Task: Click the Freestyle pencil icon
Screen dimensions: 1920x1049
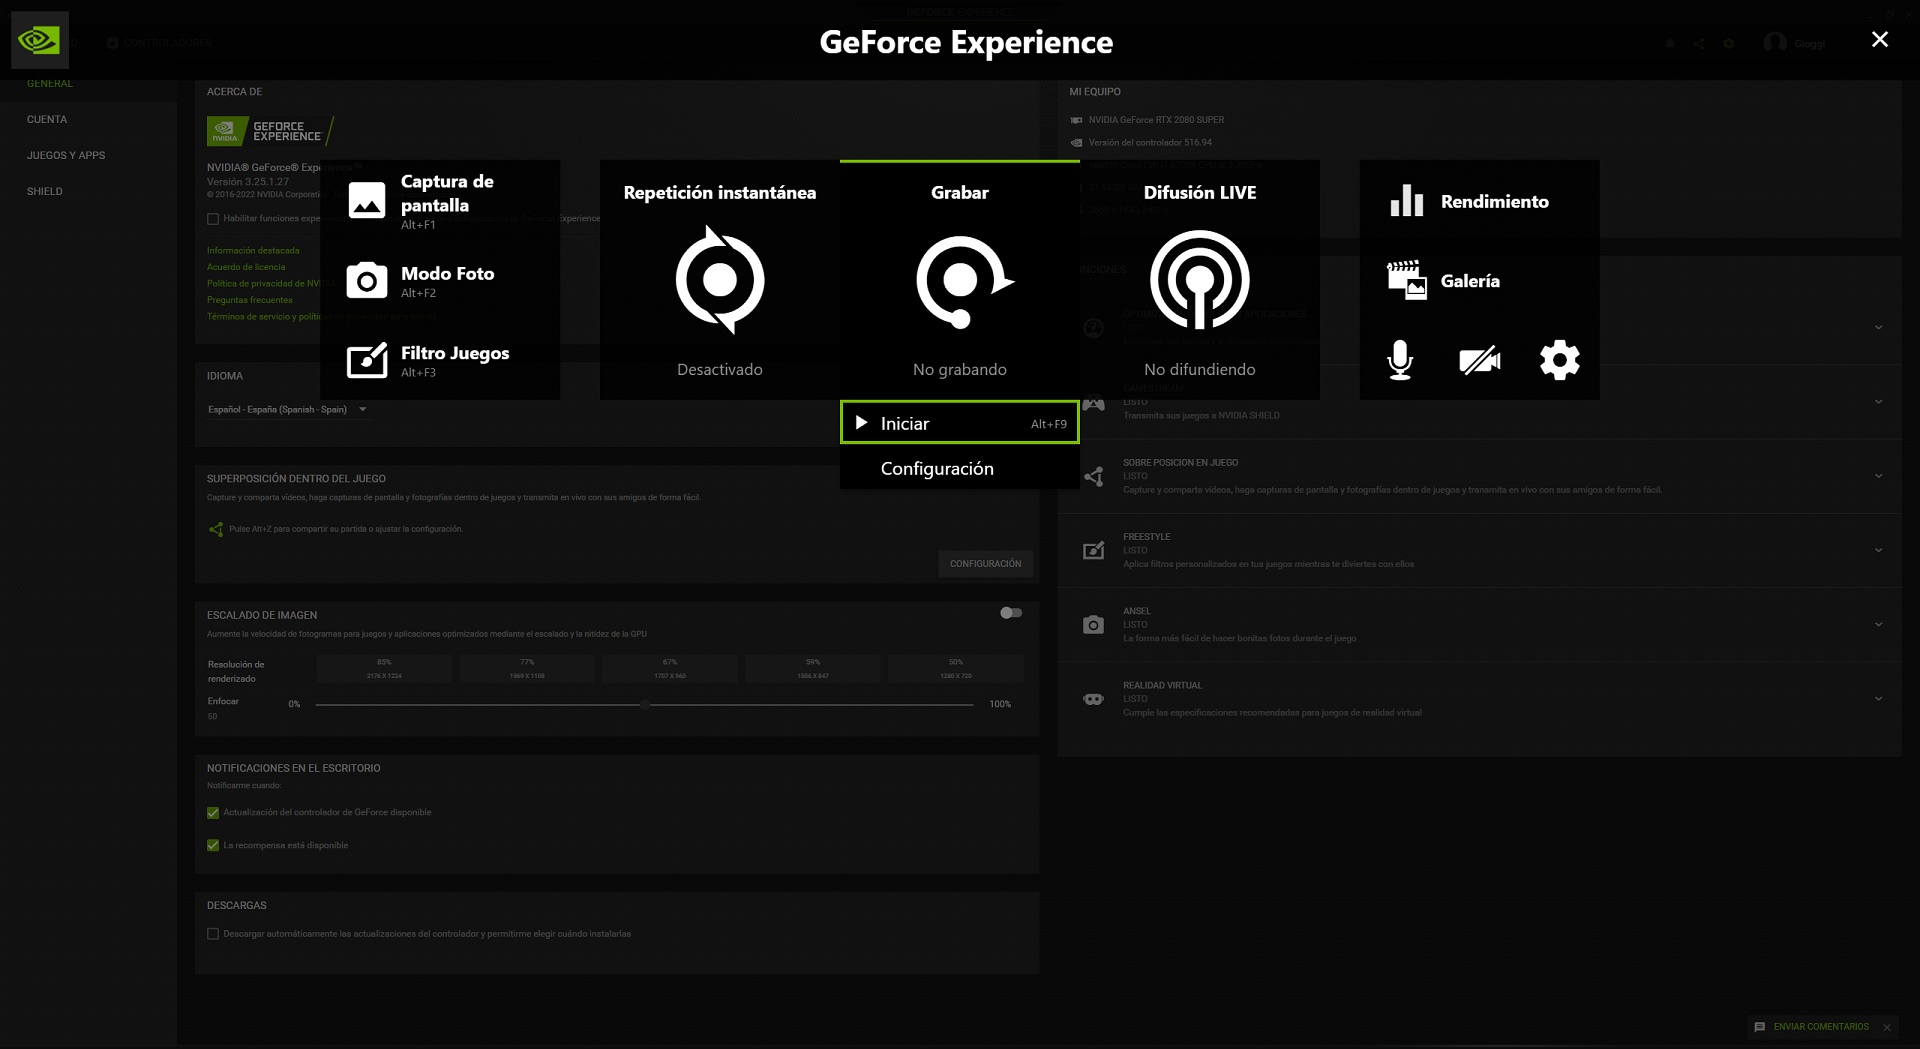Action: pyautogui.click(x=1094, y=550)
